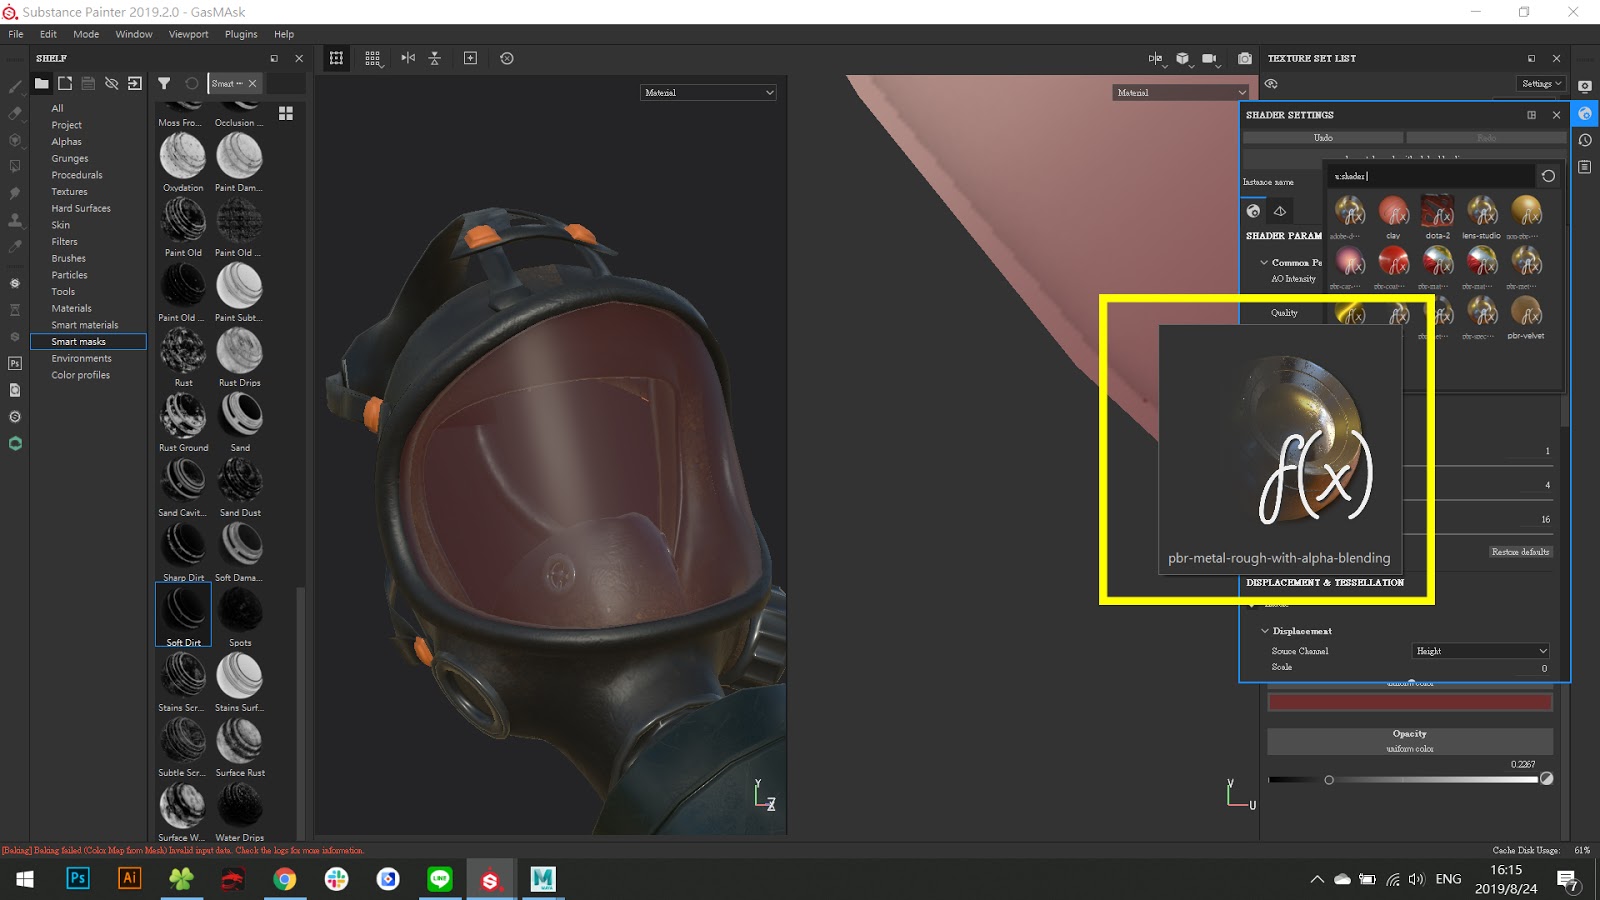
Task: Open the Source Channel Height dropdown
Action: point(1481,651)
